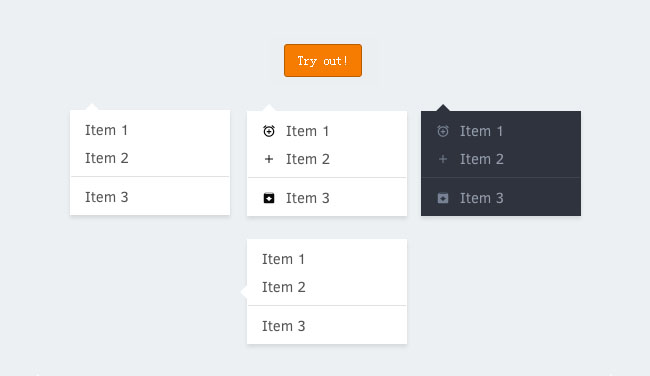Select Item 1 text in white icon menu
The width and height of the screenshot is (650, 376).
pyautogui.click(x=307, y=131)
